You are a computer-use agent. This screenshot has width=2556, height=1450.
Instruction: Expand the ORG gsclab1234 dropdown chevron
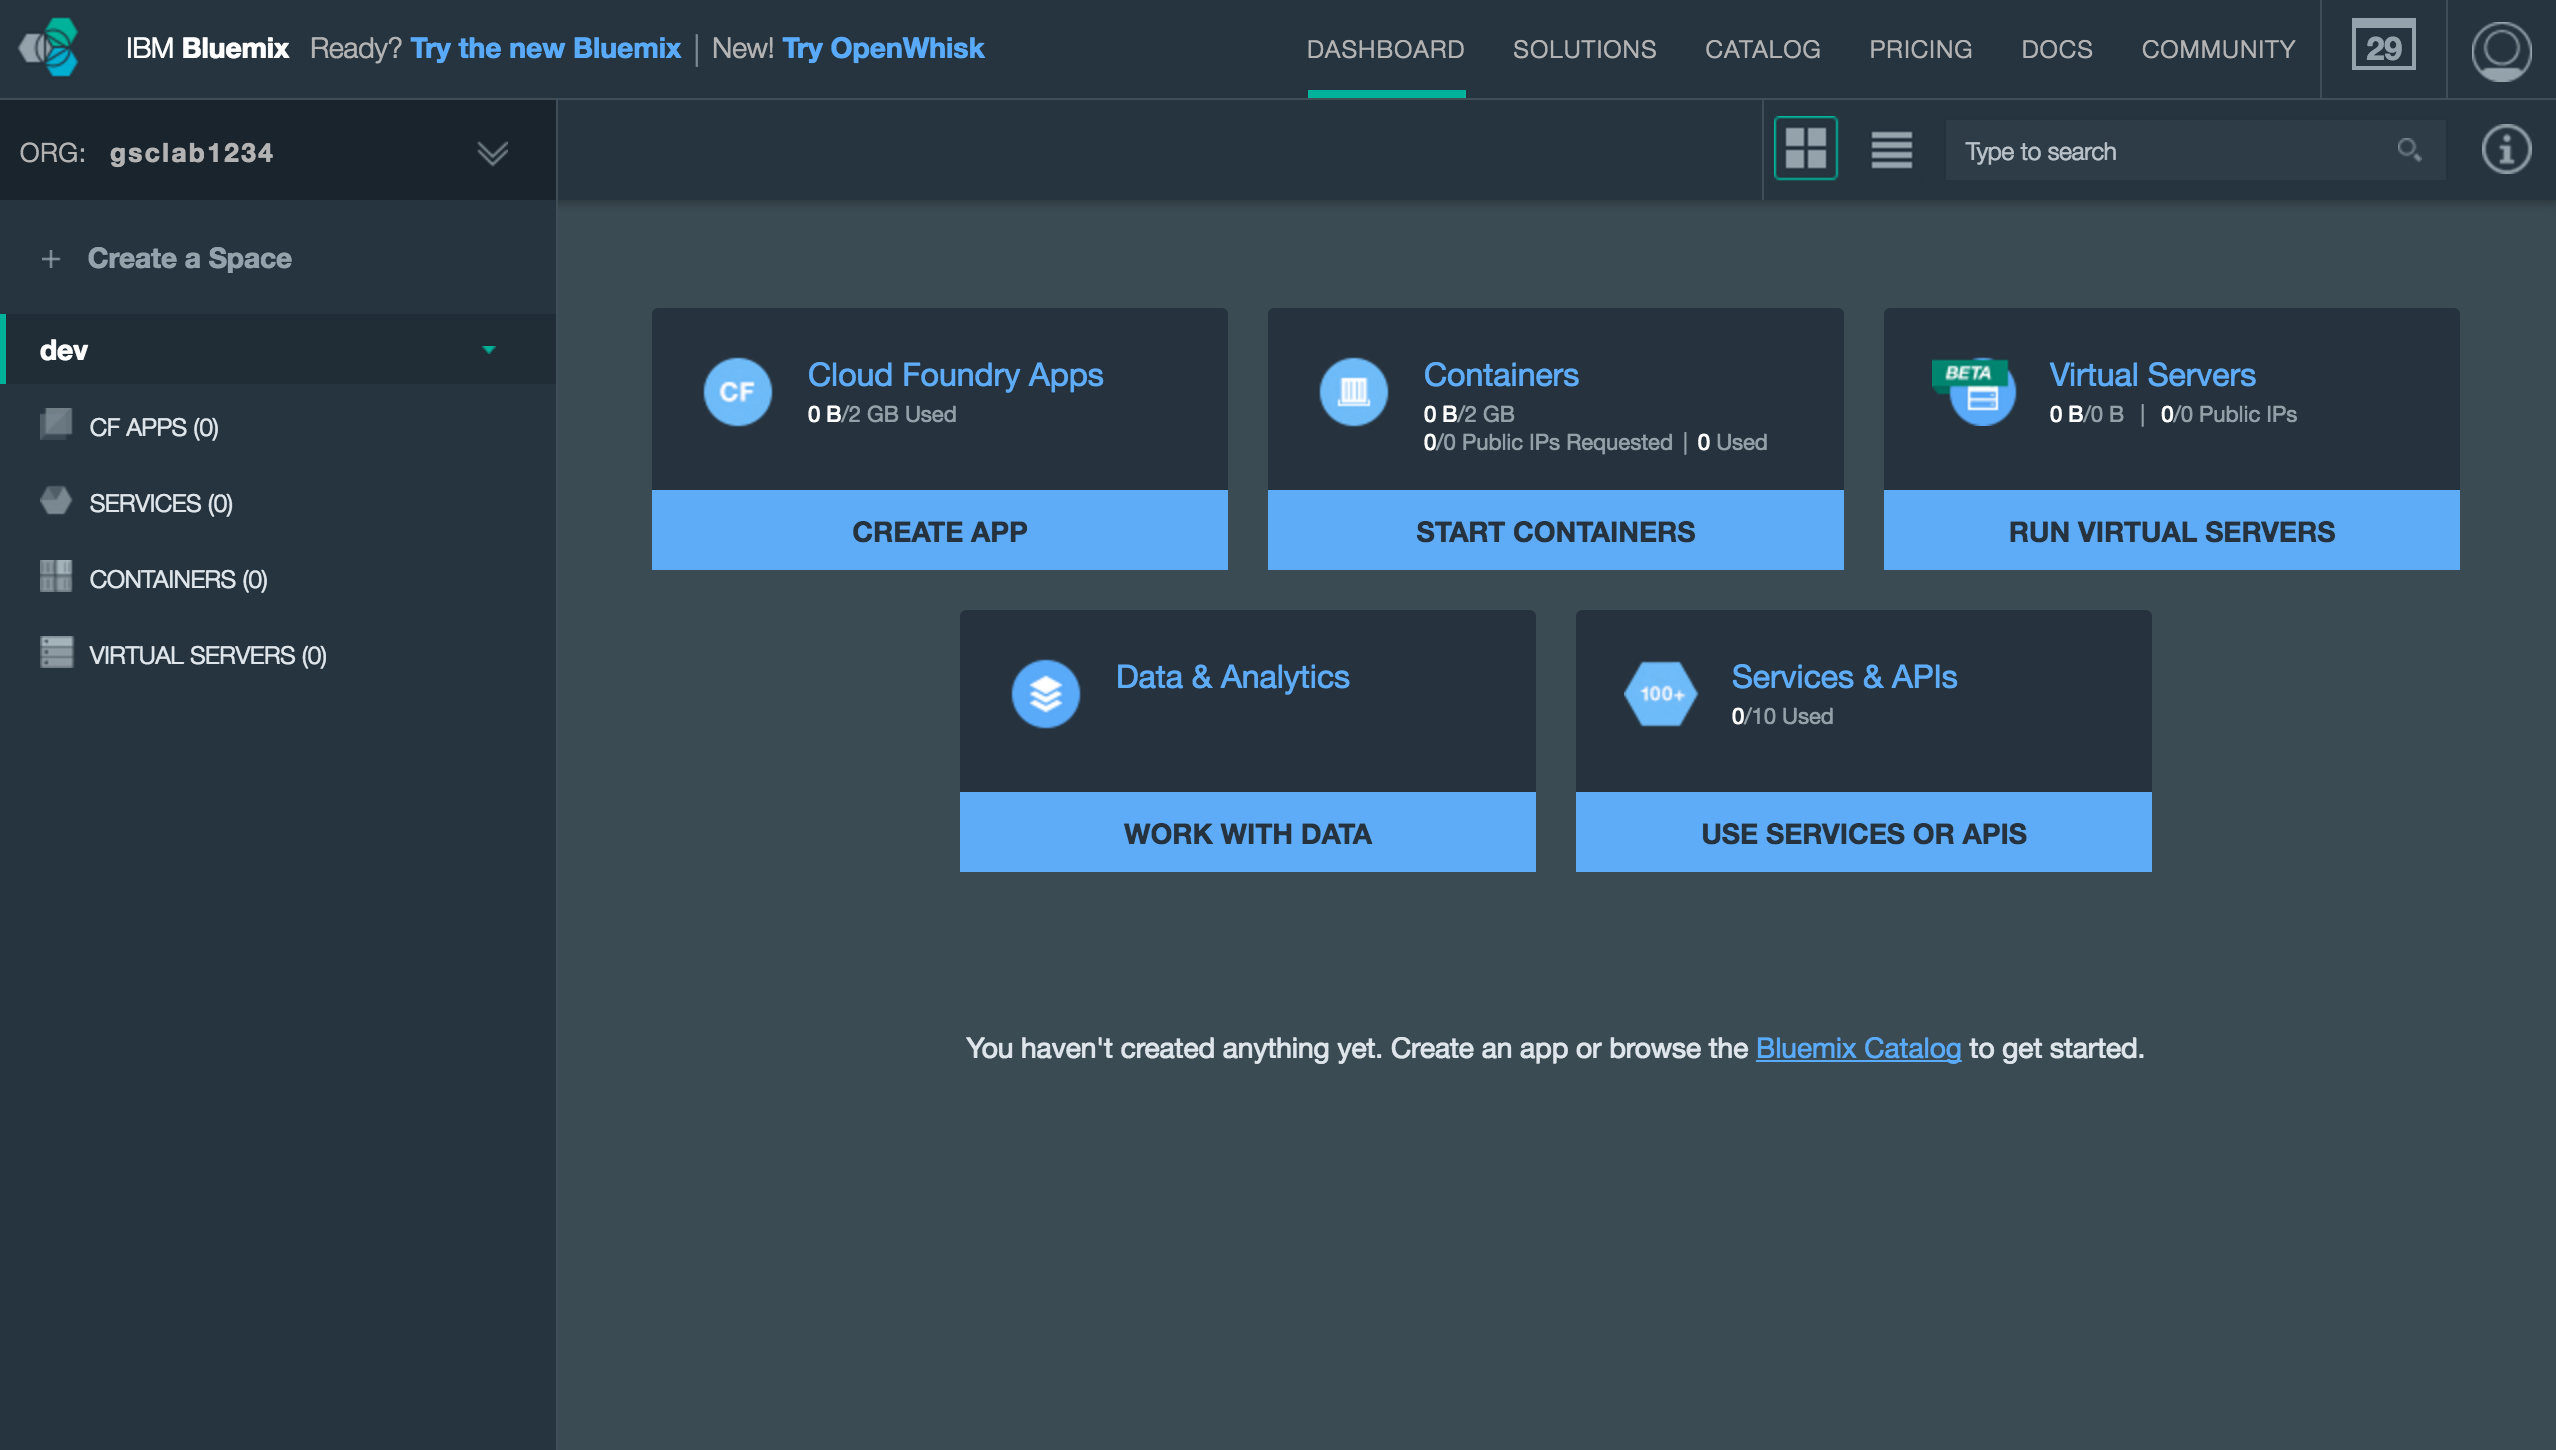492,153
